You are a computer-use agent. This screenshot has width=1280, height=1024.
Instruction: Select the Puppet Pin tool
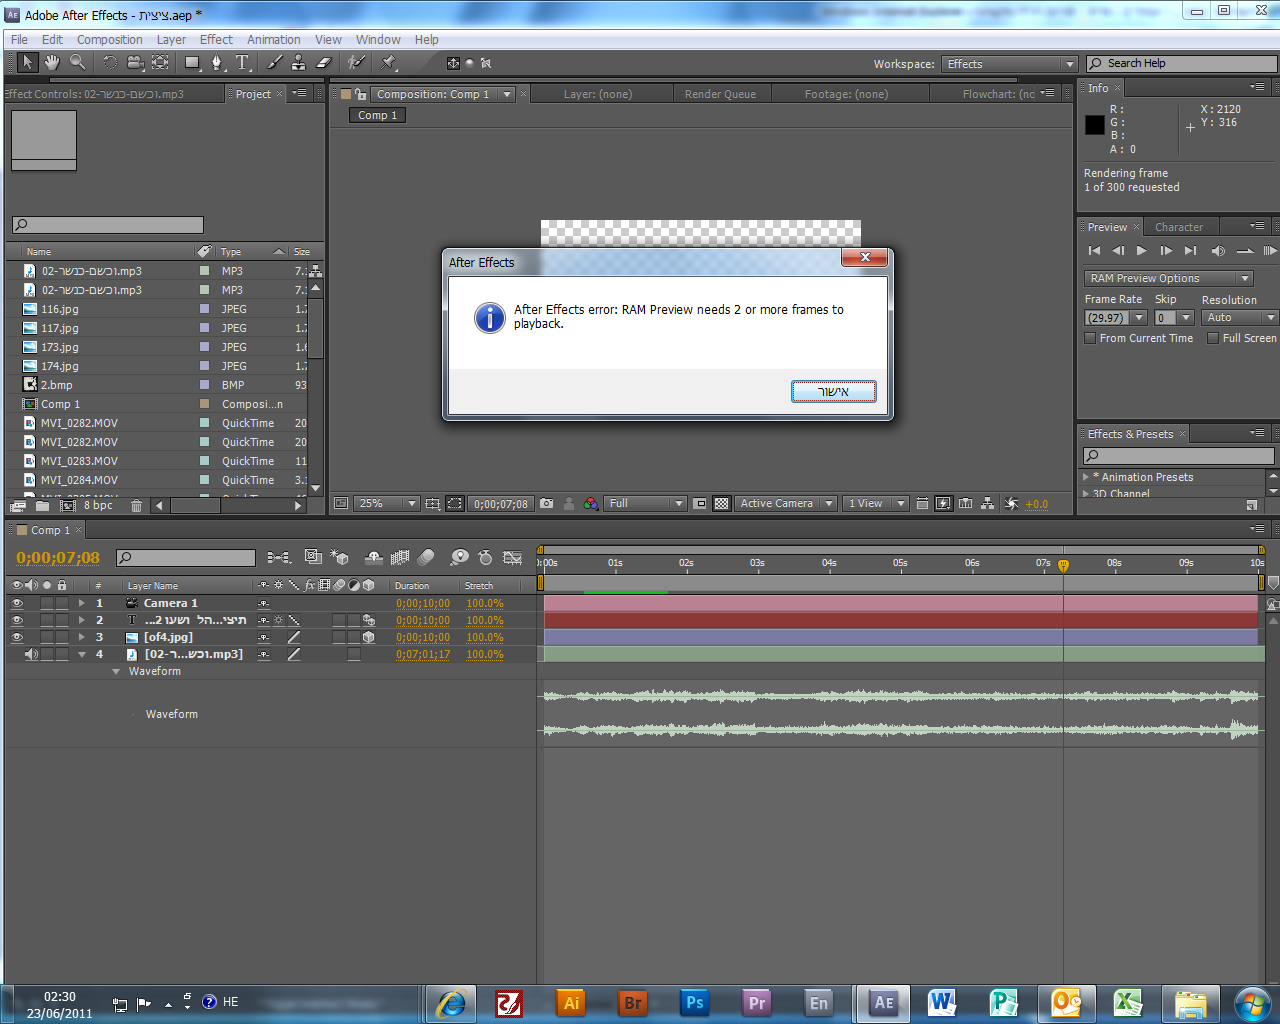(x=389, y=63)
